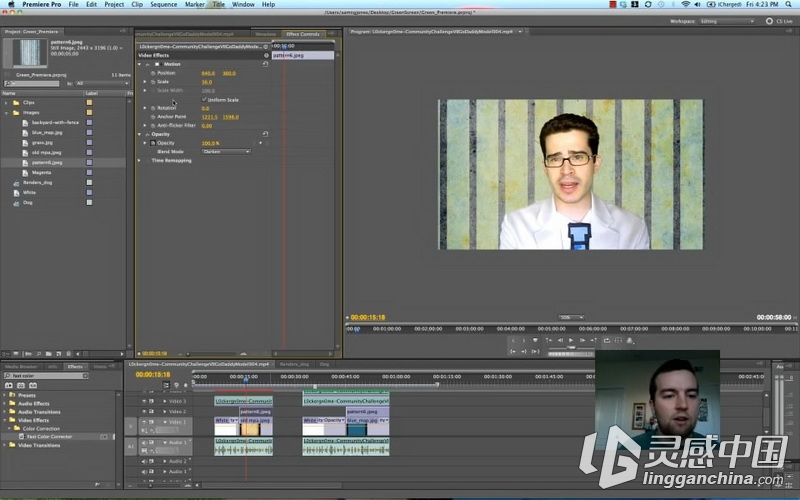This screenshot has width=800, height=500.
Task: Switch Project panel to icon view
Action: [16, 354]
